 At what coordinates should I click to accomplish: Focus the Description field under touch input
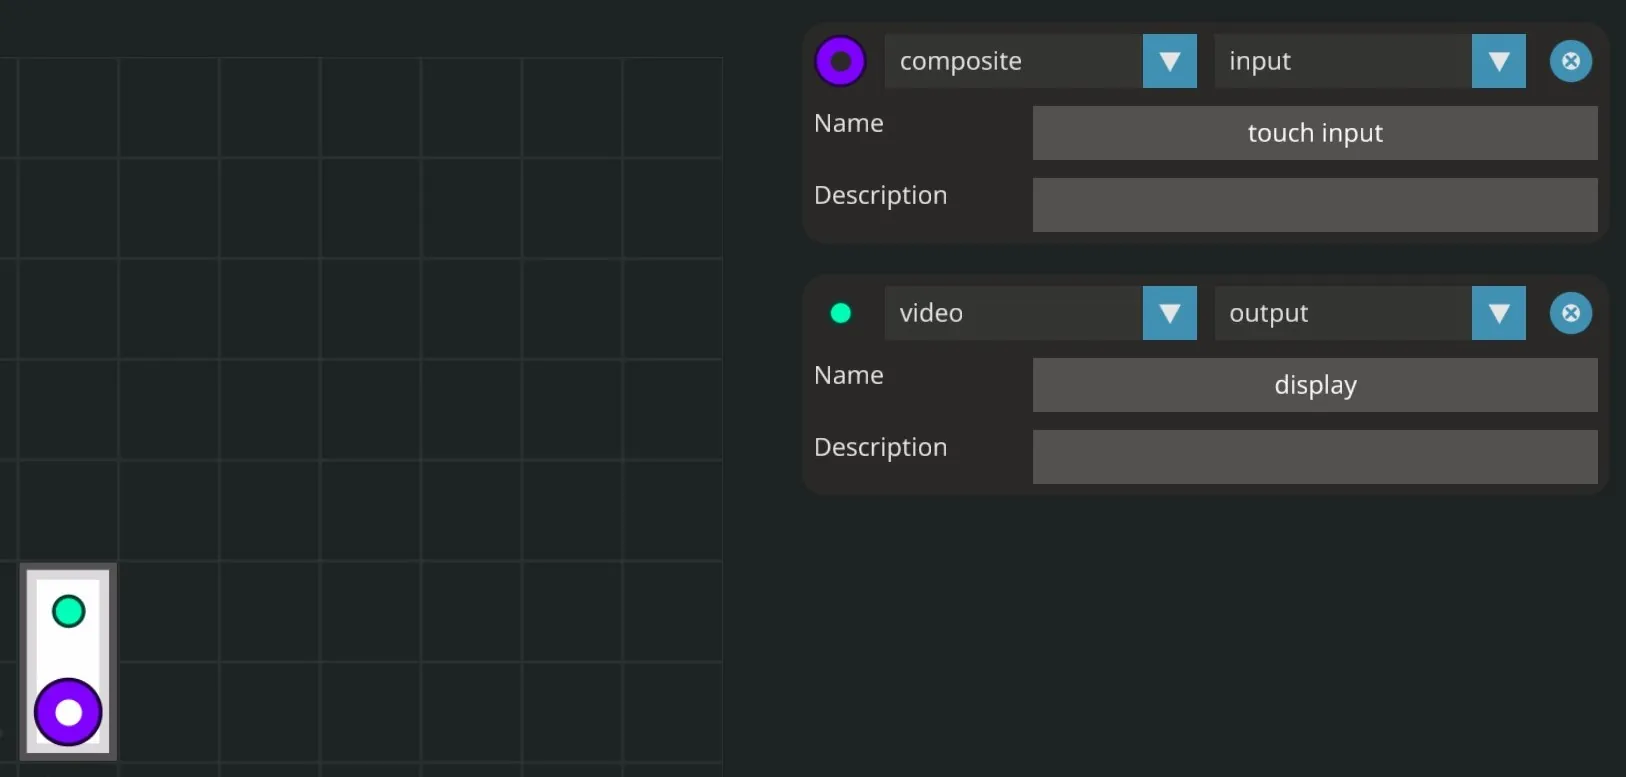pos(1314,206)
